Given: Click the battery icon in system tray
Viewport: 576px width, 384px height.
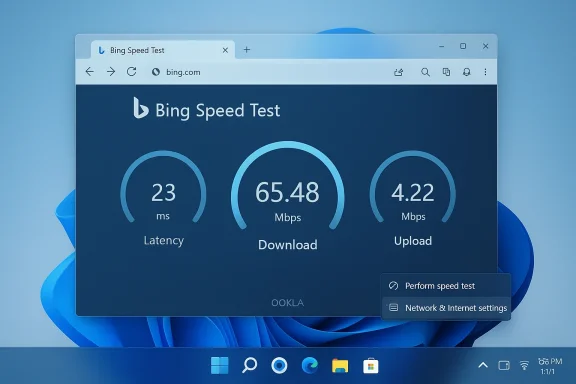Looking at the screenshot, I should tap(504, 365).
